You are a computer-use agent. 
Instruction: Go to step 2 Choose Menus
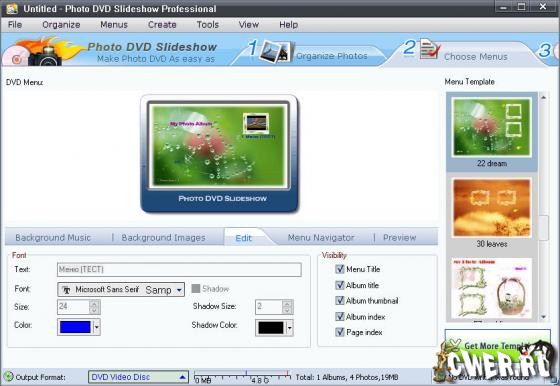pos(476,56)
